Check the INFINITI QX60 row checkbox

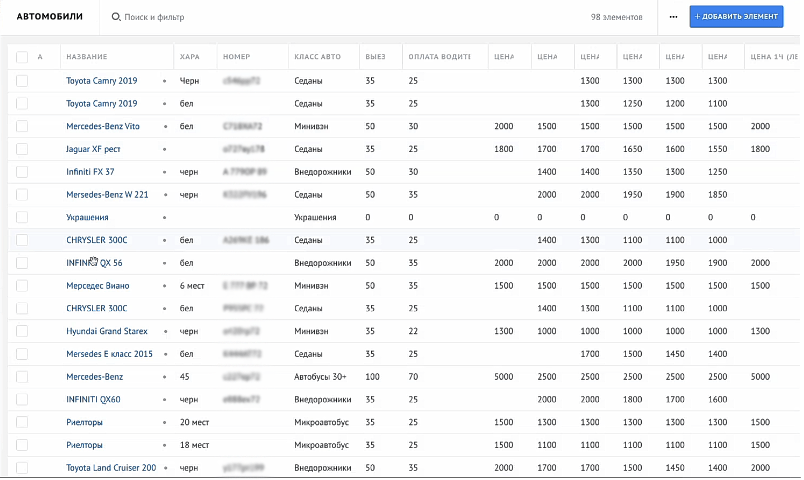point(22,399)
